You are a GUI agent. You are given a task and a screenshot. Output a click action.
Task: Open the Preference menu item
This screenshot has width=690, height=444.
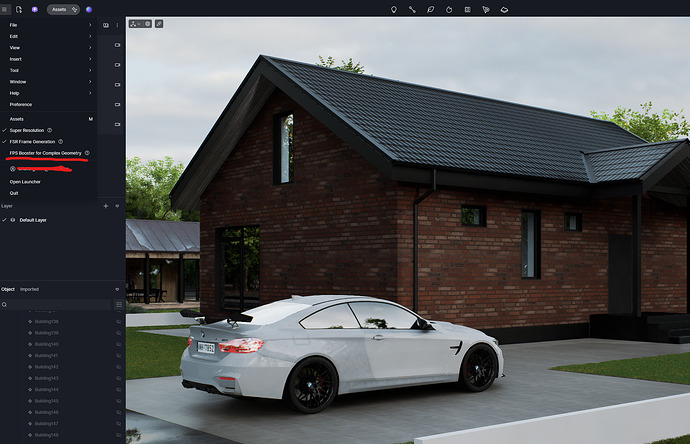[21, 104]
